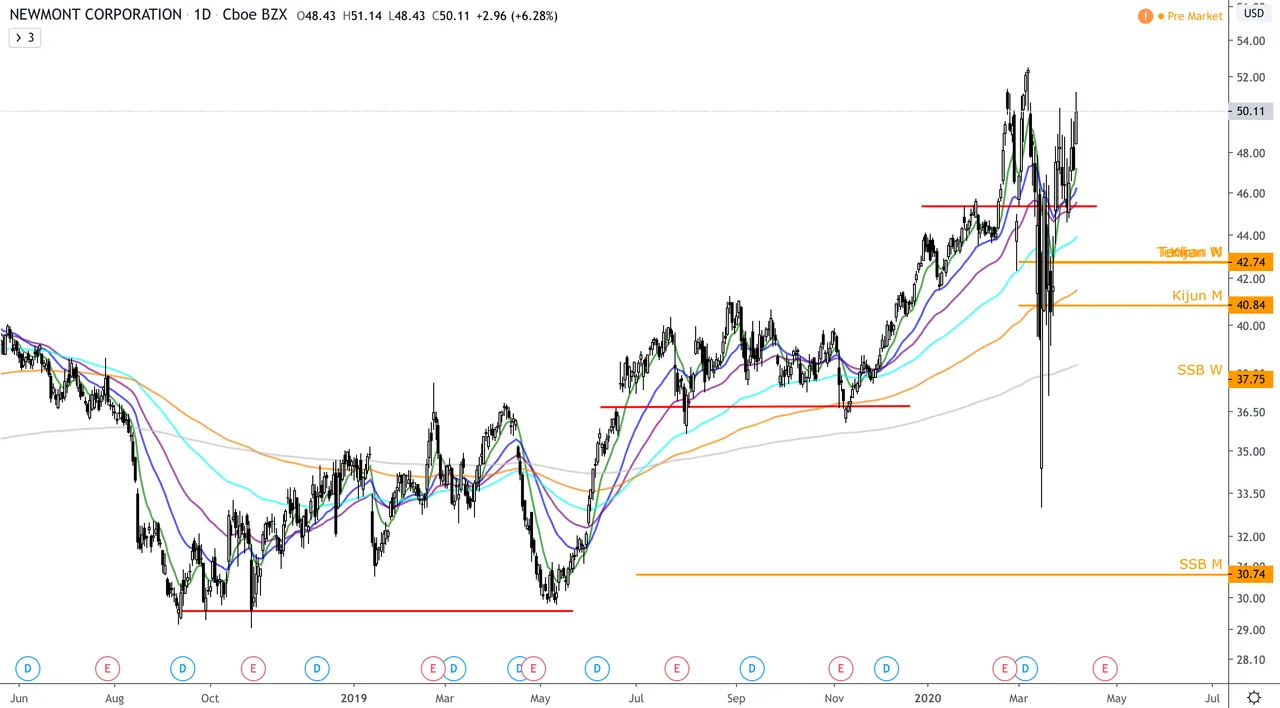The height and width of the screenshot is (708, 1280).
Task: Click the NEWMONT CORPORATION symbol title
Action: 96,15
